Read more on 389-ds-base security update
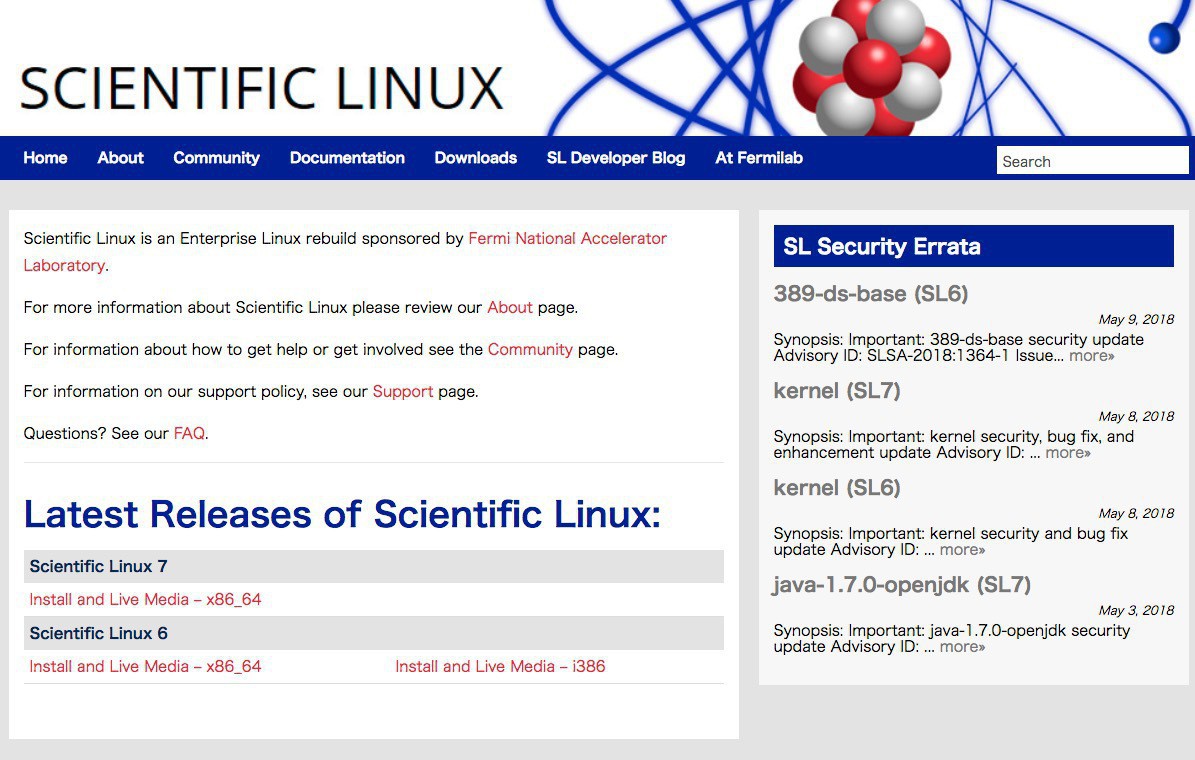Image resolution: width=1195 pixels, height=760 pixels. (x=1091, y=355)
